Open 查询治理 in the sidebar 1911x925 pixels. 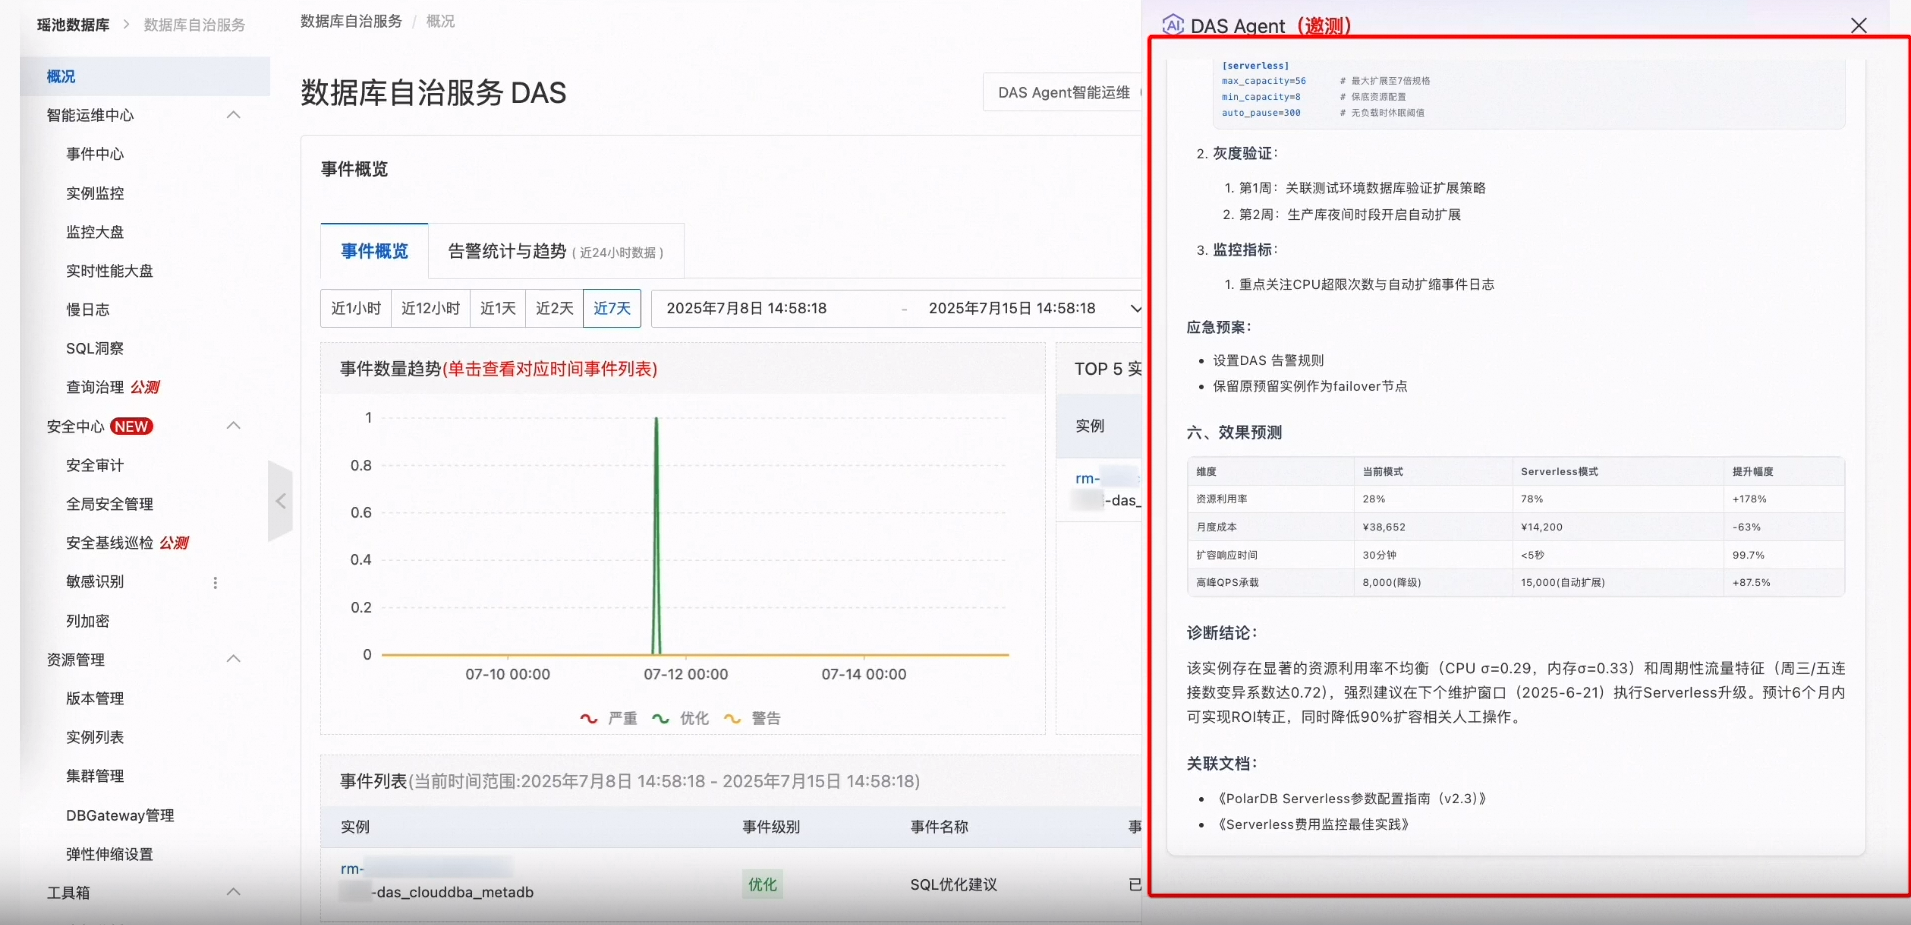tap(95, 387)
